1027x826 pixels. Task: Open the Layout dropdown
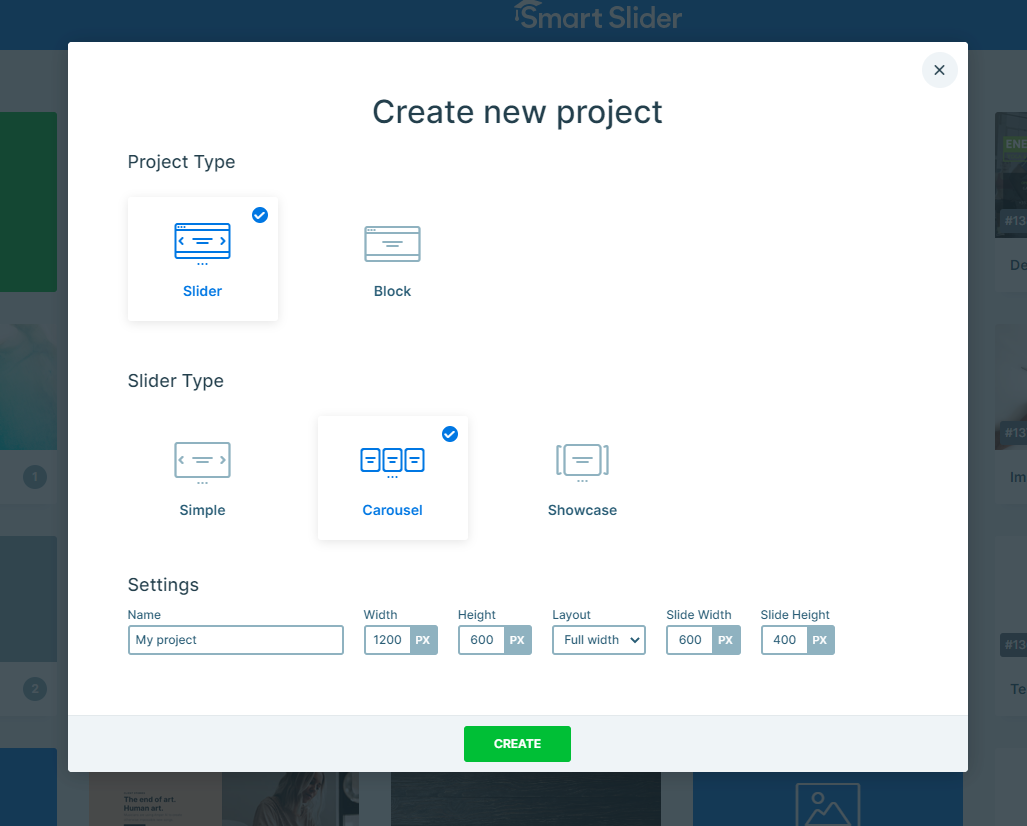598,640
